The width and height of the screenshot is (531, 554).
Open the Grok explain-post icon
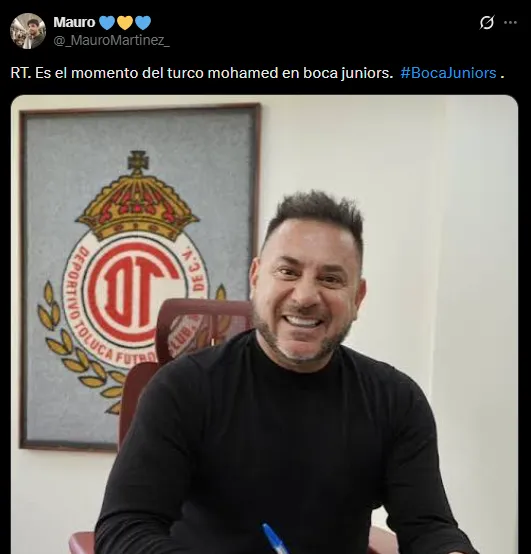[x=487, y=23]
